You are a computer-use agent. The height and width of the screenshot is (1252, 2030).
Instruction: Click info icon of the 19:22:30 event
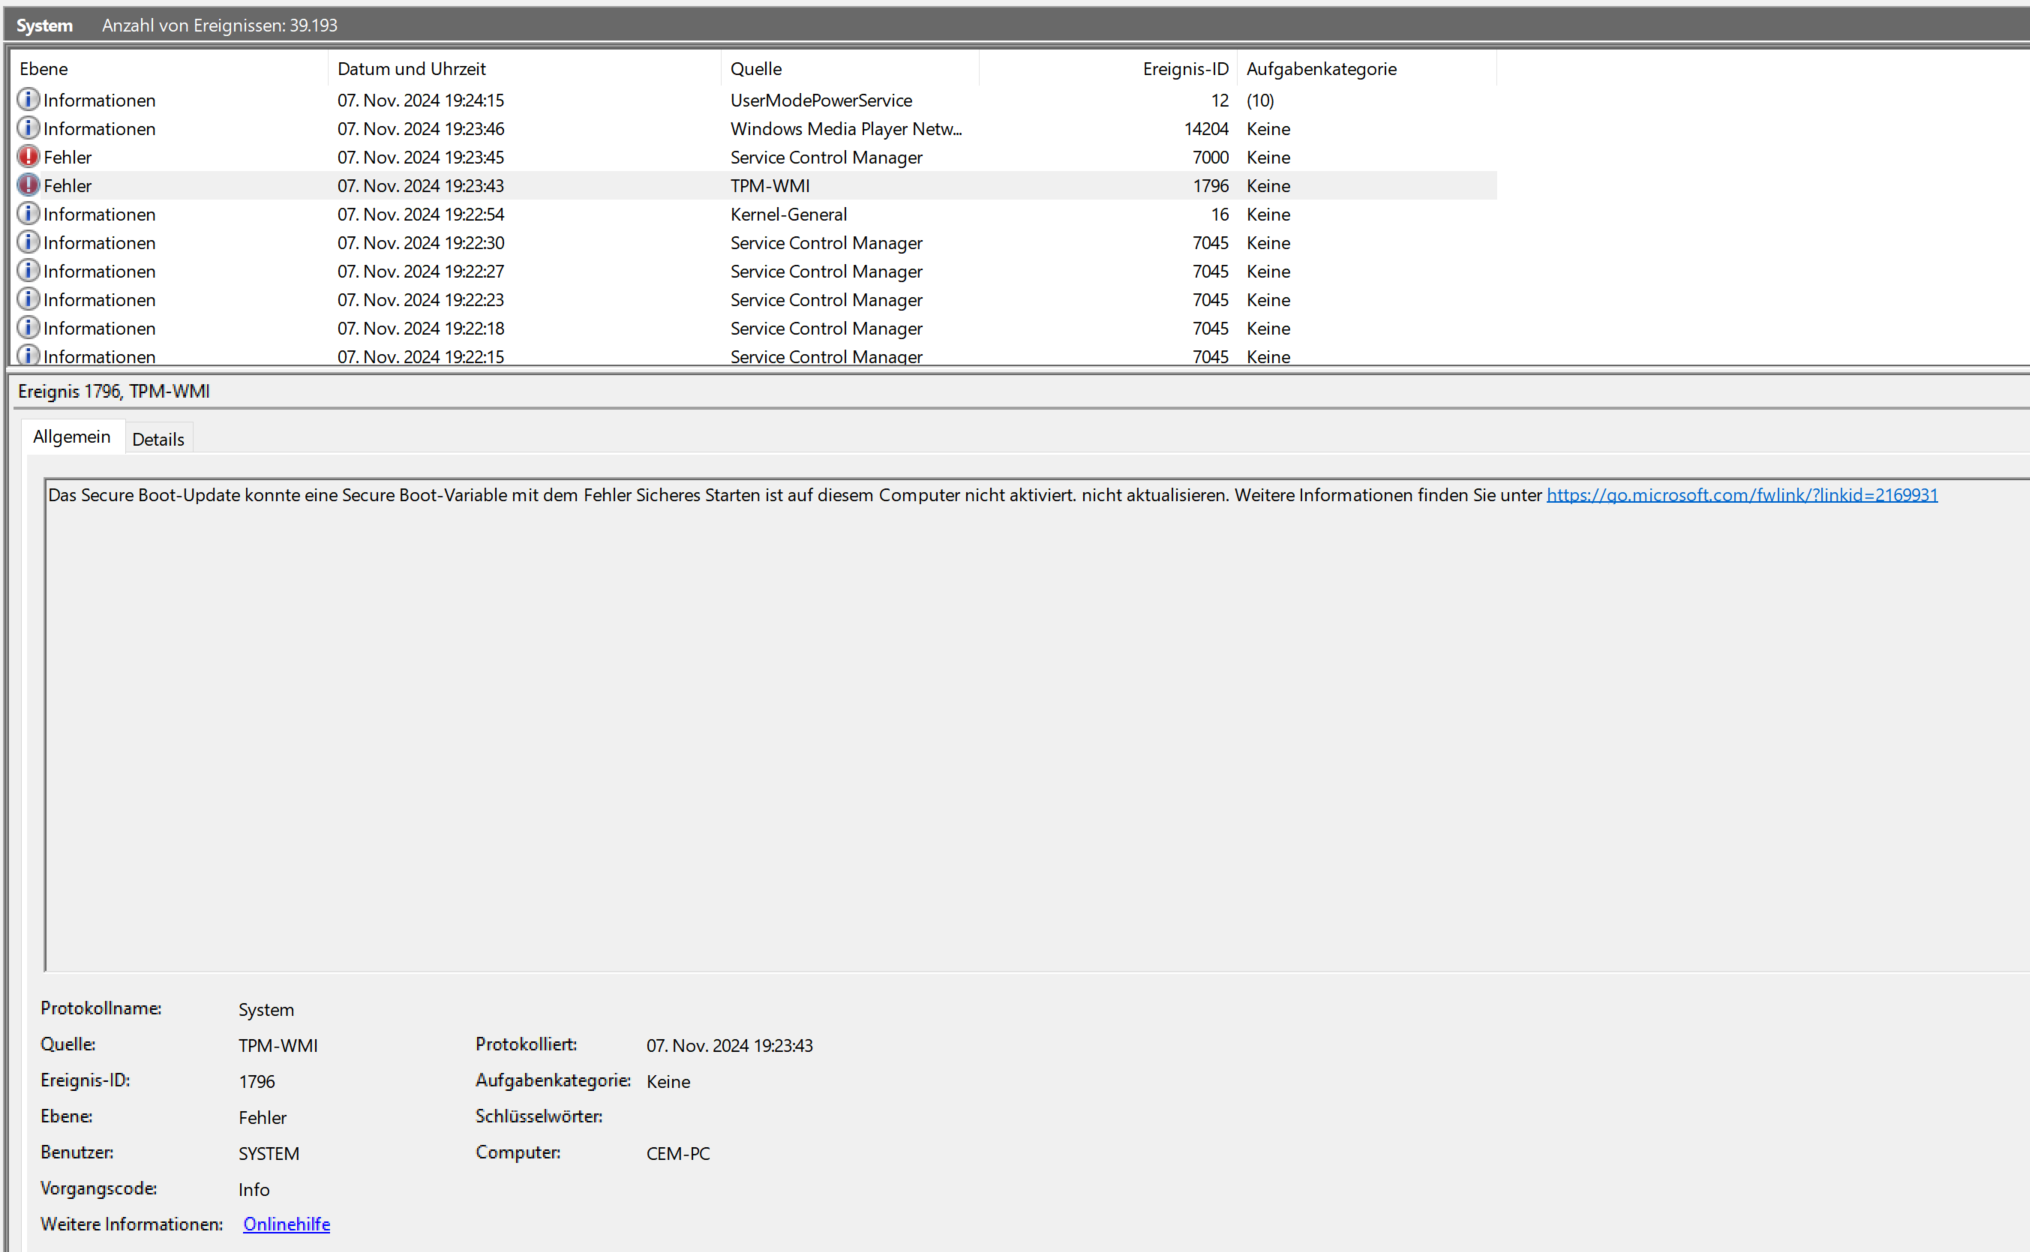[x=28, y=242]
